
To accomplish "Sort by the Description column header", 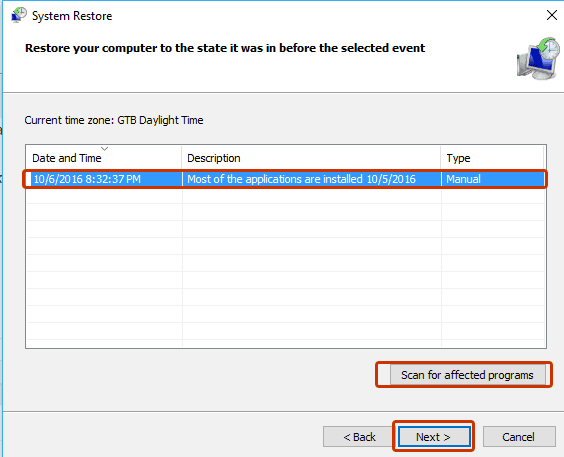I will (x=311, y=157).
